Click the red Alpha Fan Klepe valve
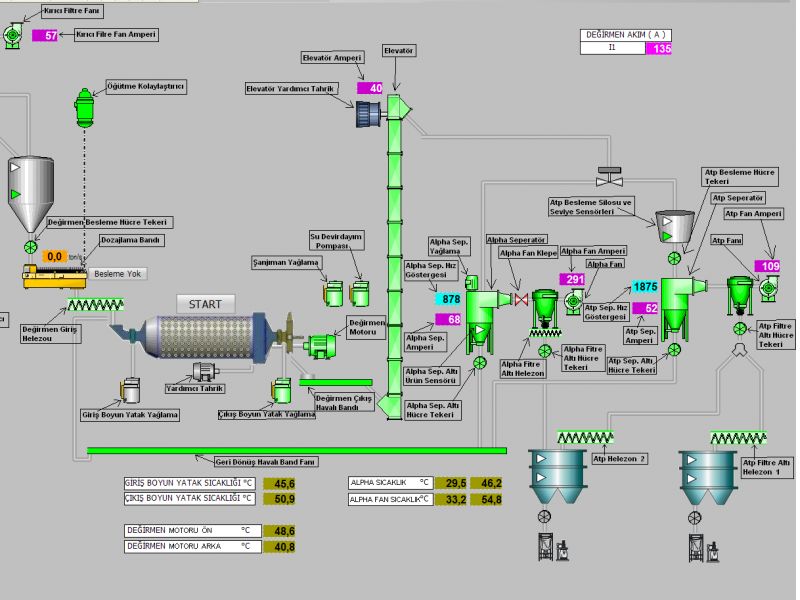This screenshot has height=600, width=800. (x=519, y=299)
